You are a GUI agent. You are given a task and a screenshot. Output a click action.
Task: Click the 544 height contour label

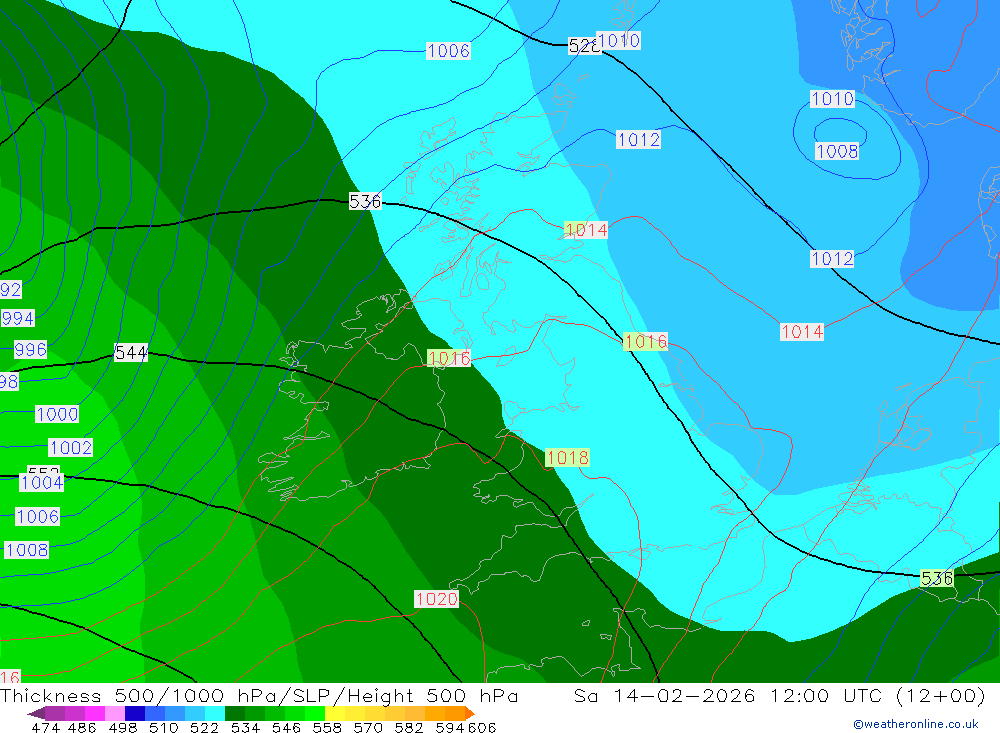pos(131,352)
